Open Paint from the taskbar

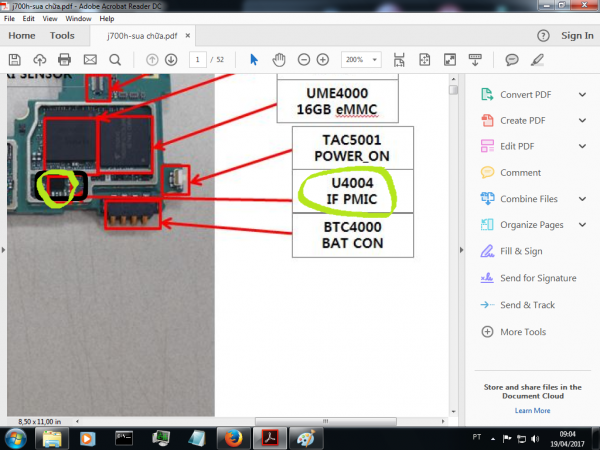click(306, 439)
